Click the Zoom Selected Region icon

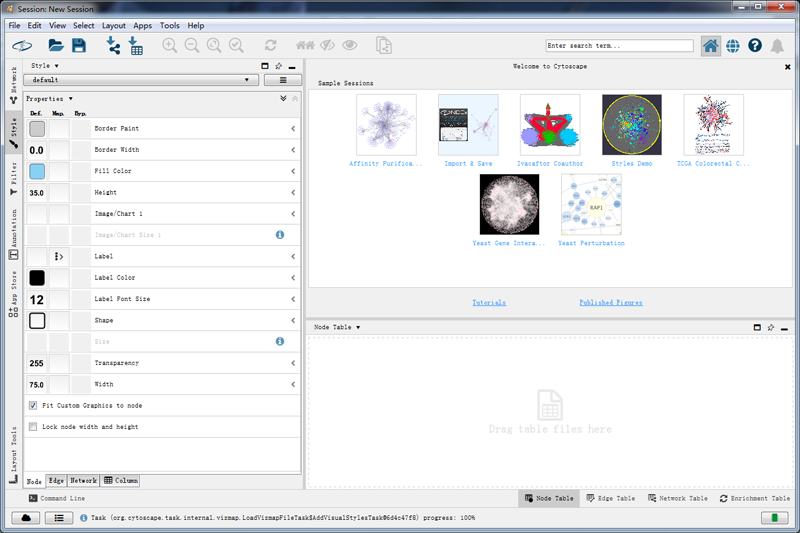click(x=236, y=45)
